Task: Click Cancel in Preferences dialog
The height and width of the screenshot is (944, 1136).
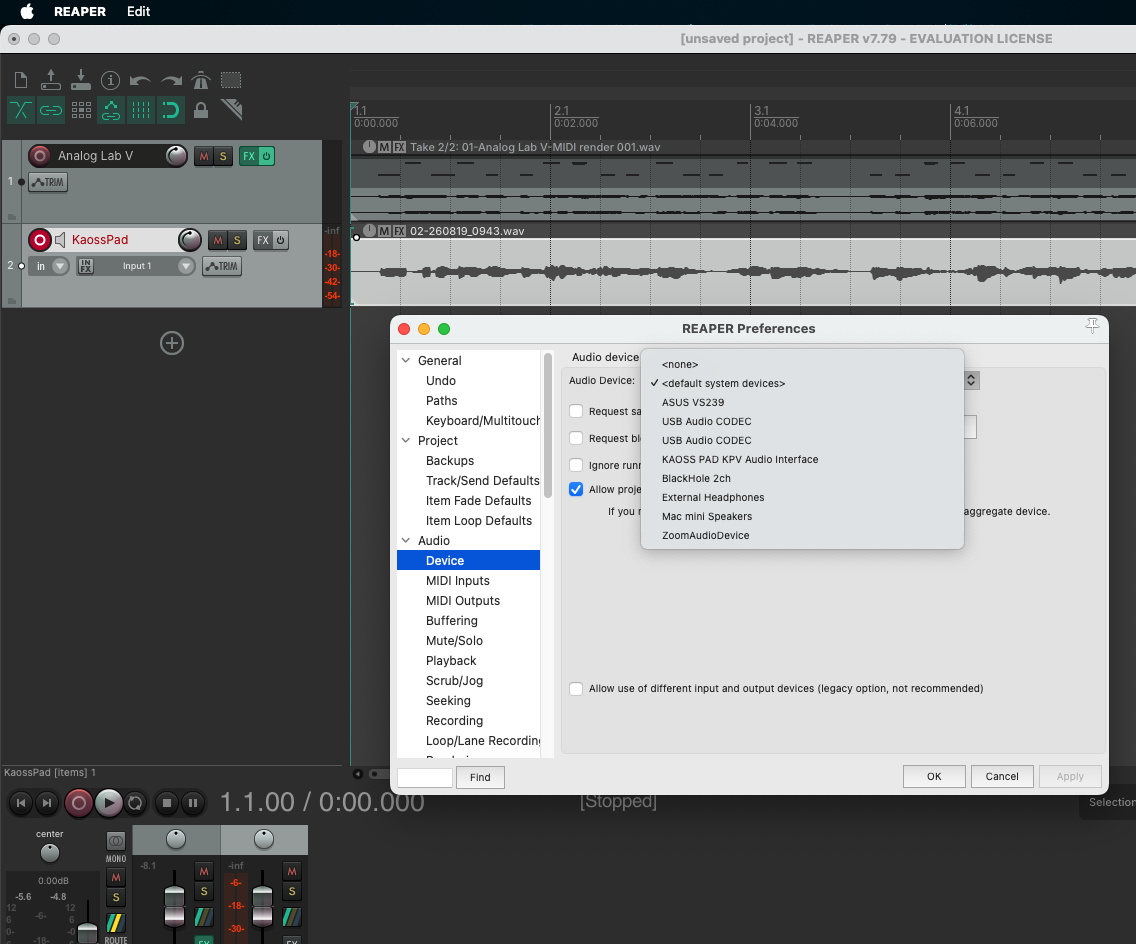Action: 1002,776
